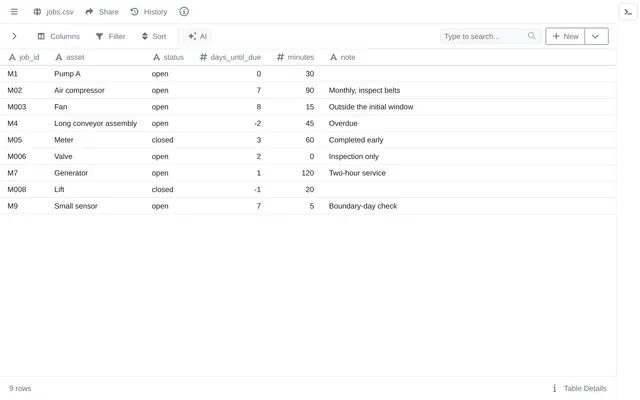640x400 pixels.
Task: Click the globe icon beside jobs.csv
Action: tap(37, 12)
